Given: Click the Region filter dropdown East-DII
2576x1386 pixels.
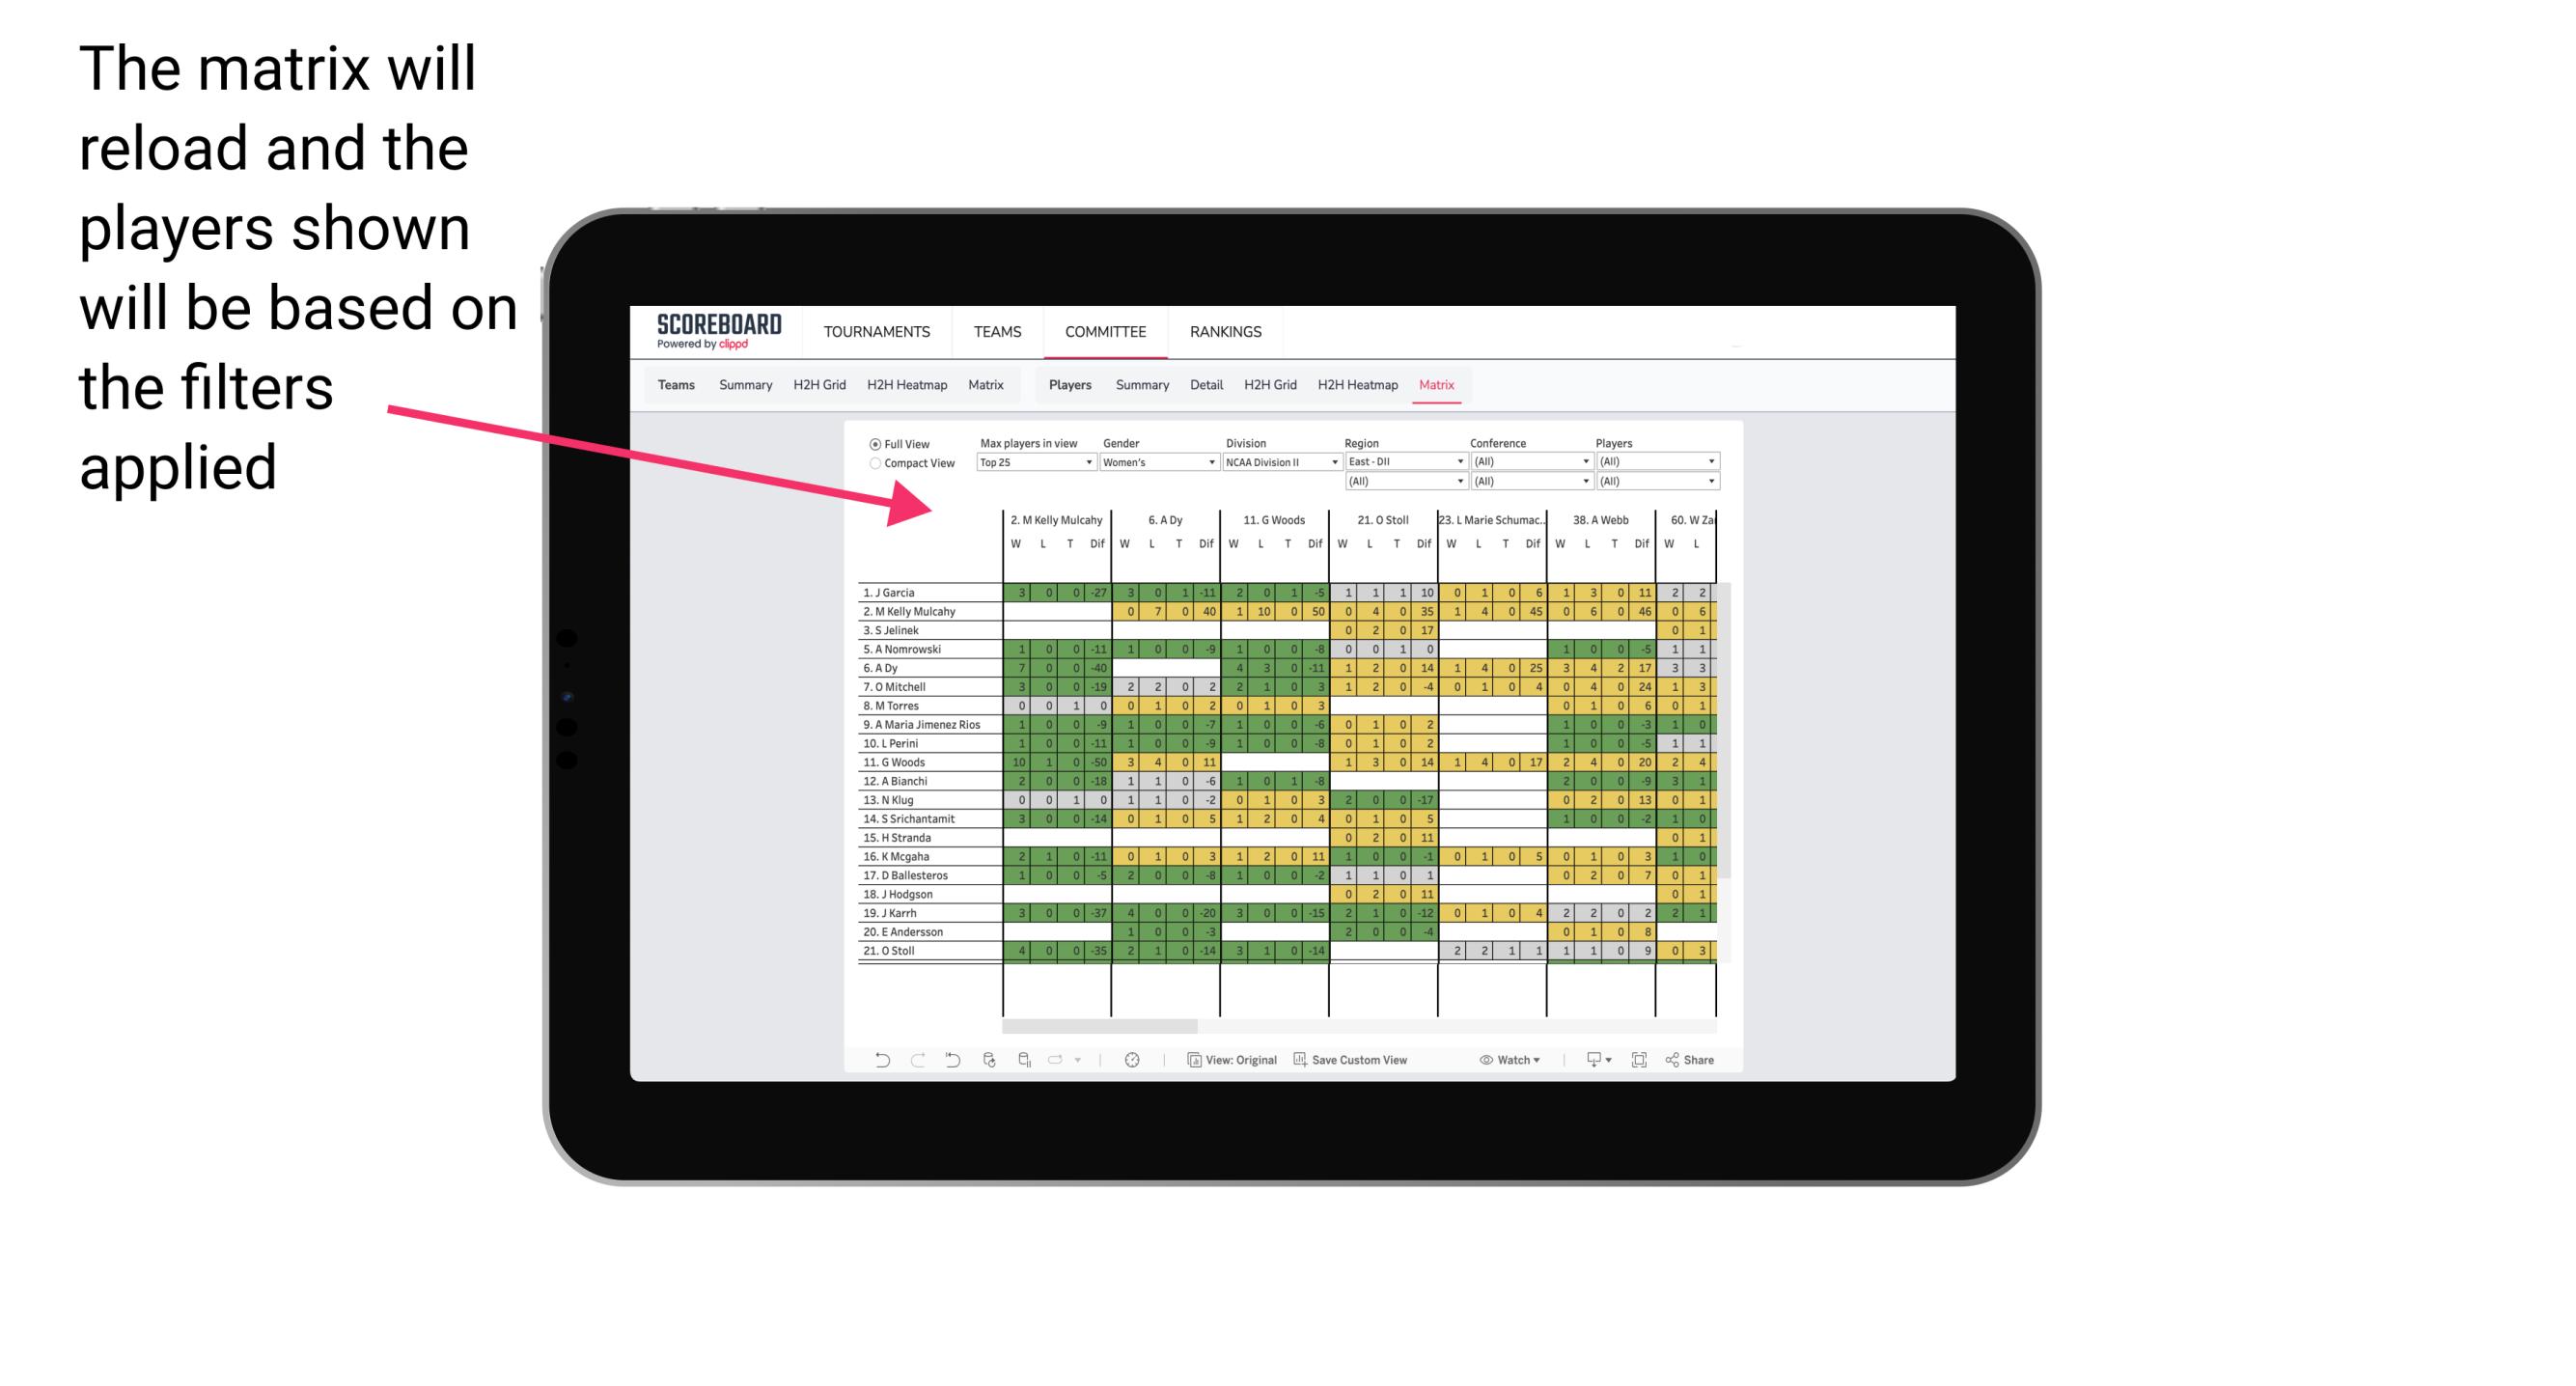Looking at the screenshot, I should tap(1398, 460).
